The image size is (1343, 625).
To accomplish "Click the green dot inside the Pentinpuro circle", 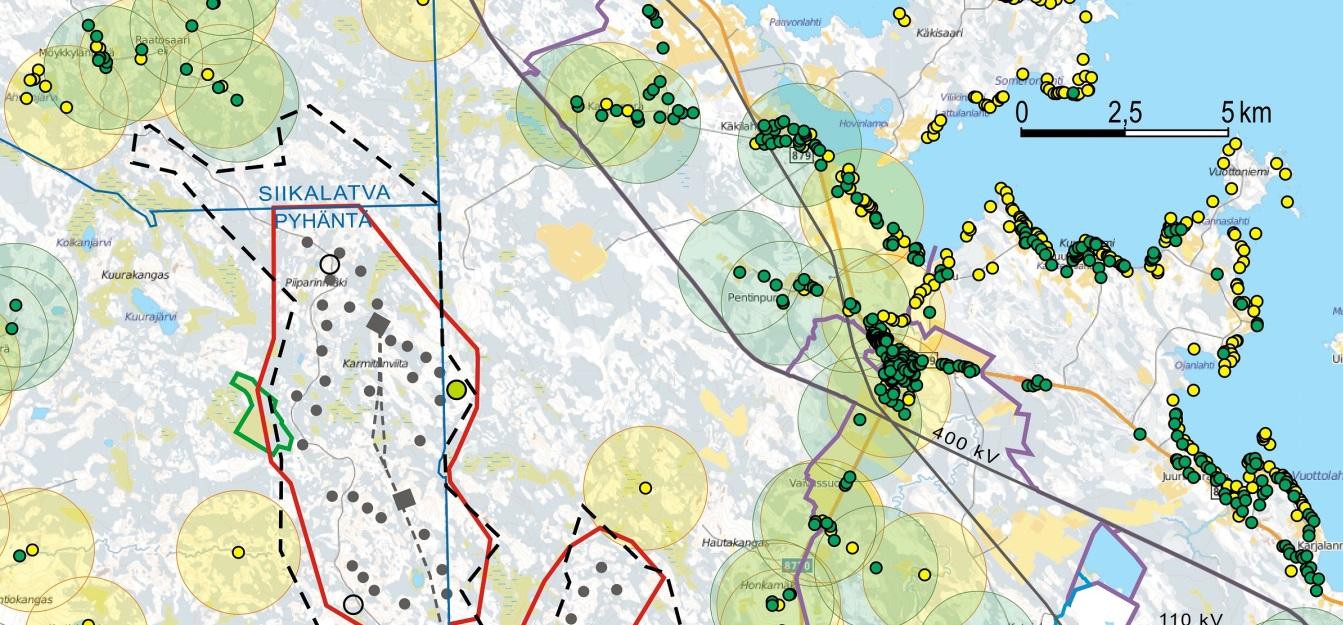I will pyautogui.click(x=739, y=272).
